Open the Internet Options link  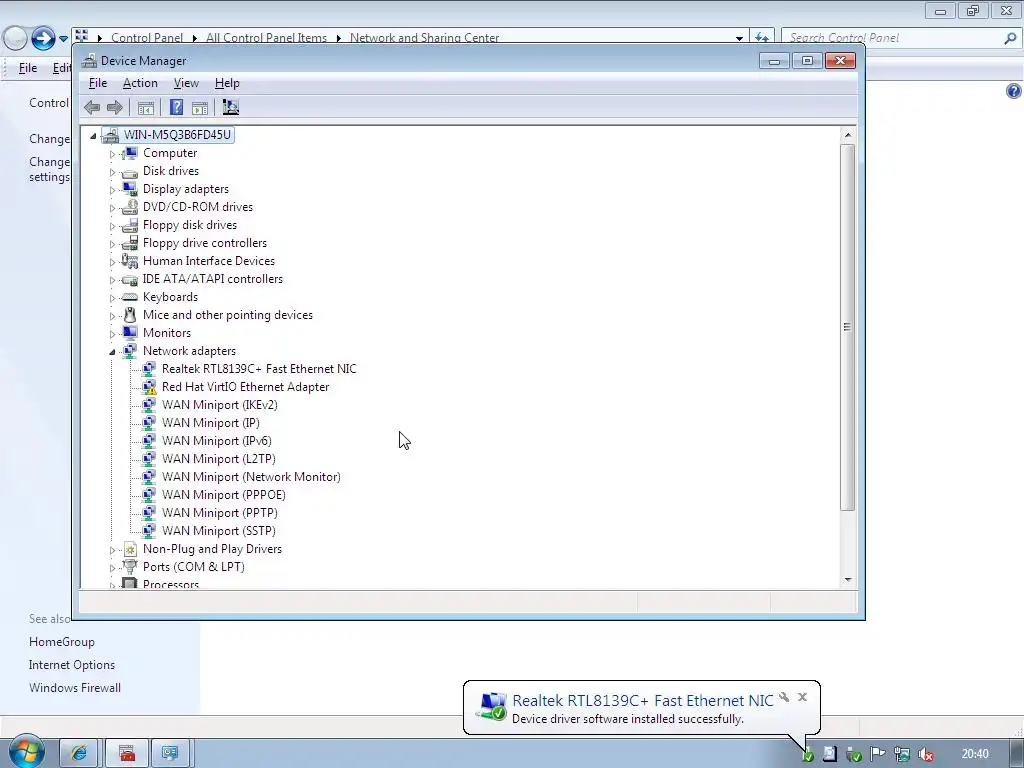coord(72,665)
